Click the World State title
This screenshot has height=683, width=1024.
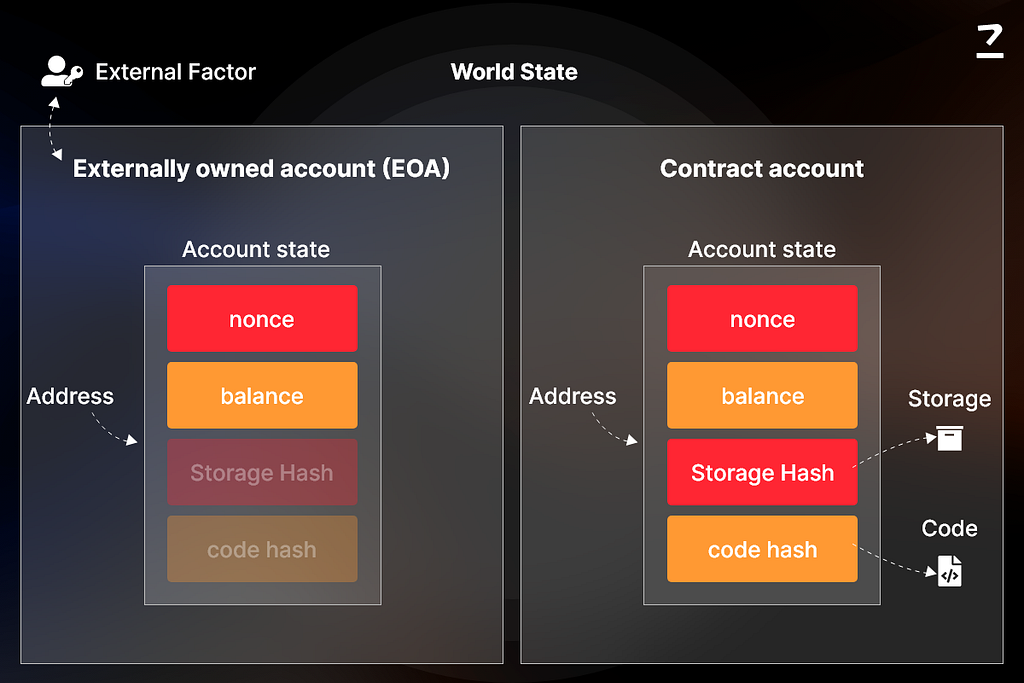(514, 72)
